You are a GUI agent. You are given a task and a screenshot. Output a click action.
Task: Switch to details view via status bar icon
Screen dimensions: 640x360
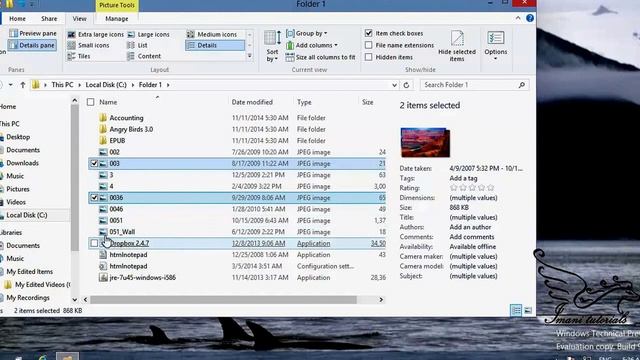click(516, 311)
